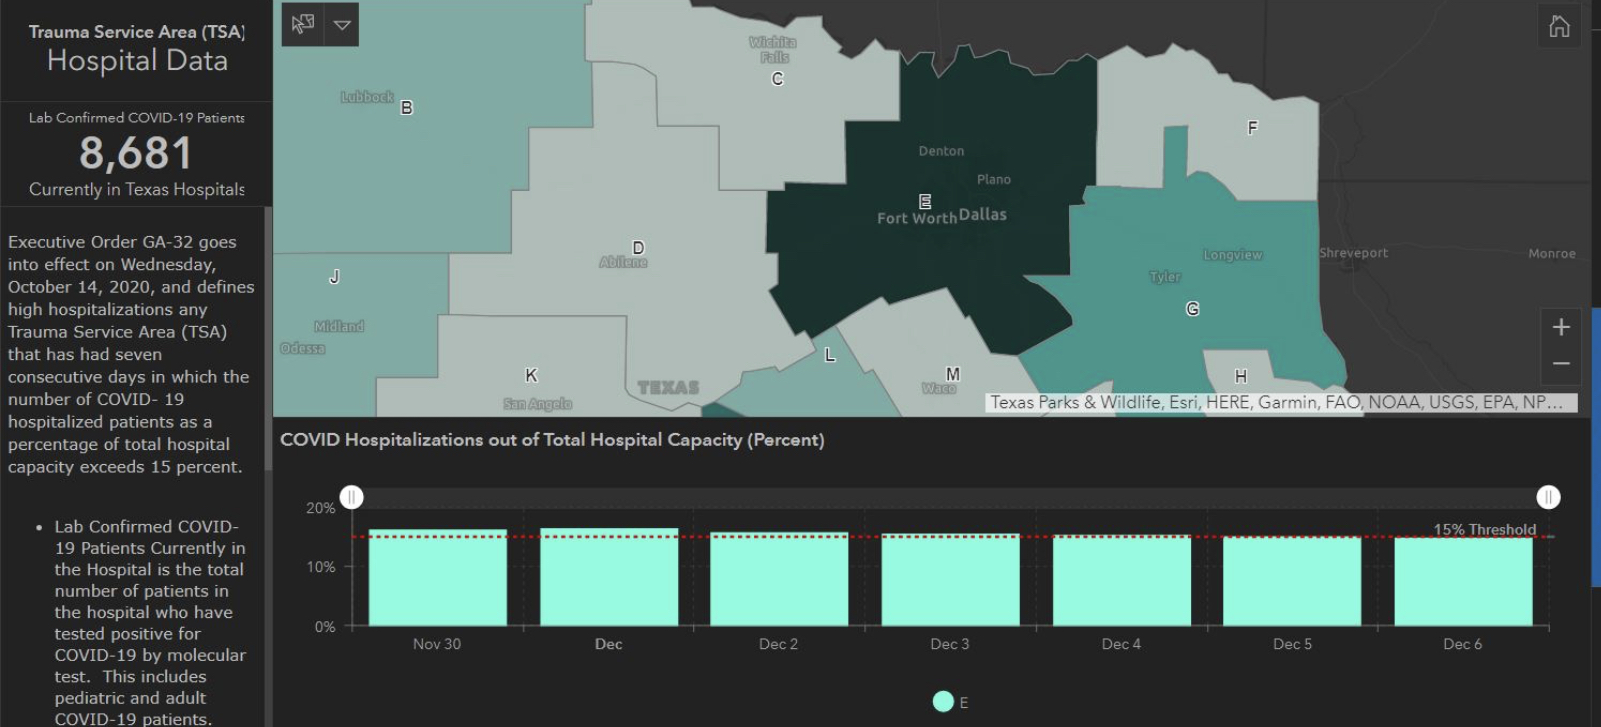Grab the right chart range slider handle
Image resolution: width=1601 pixels, height=727 pixels.
(1548, 497)
